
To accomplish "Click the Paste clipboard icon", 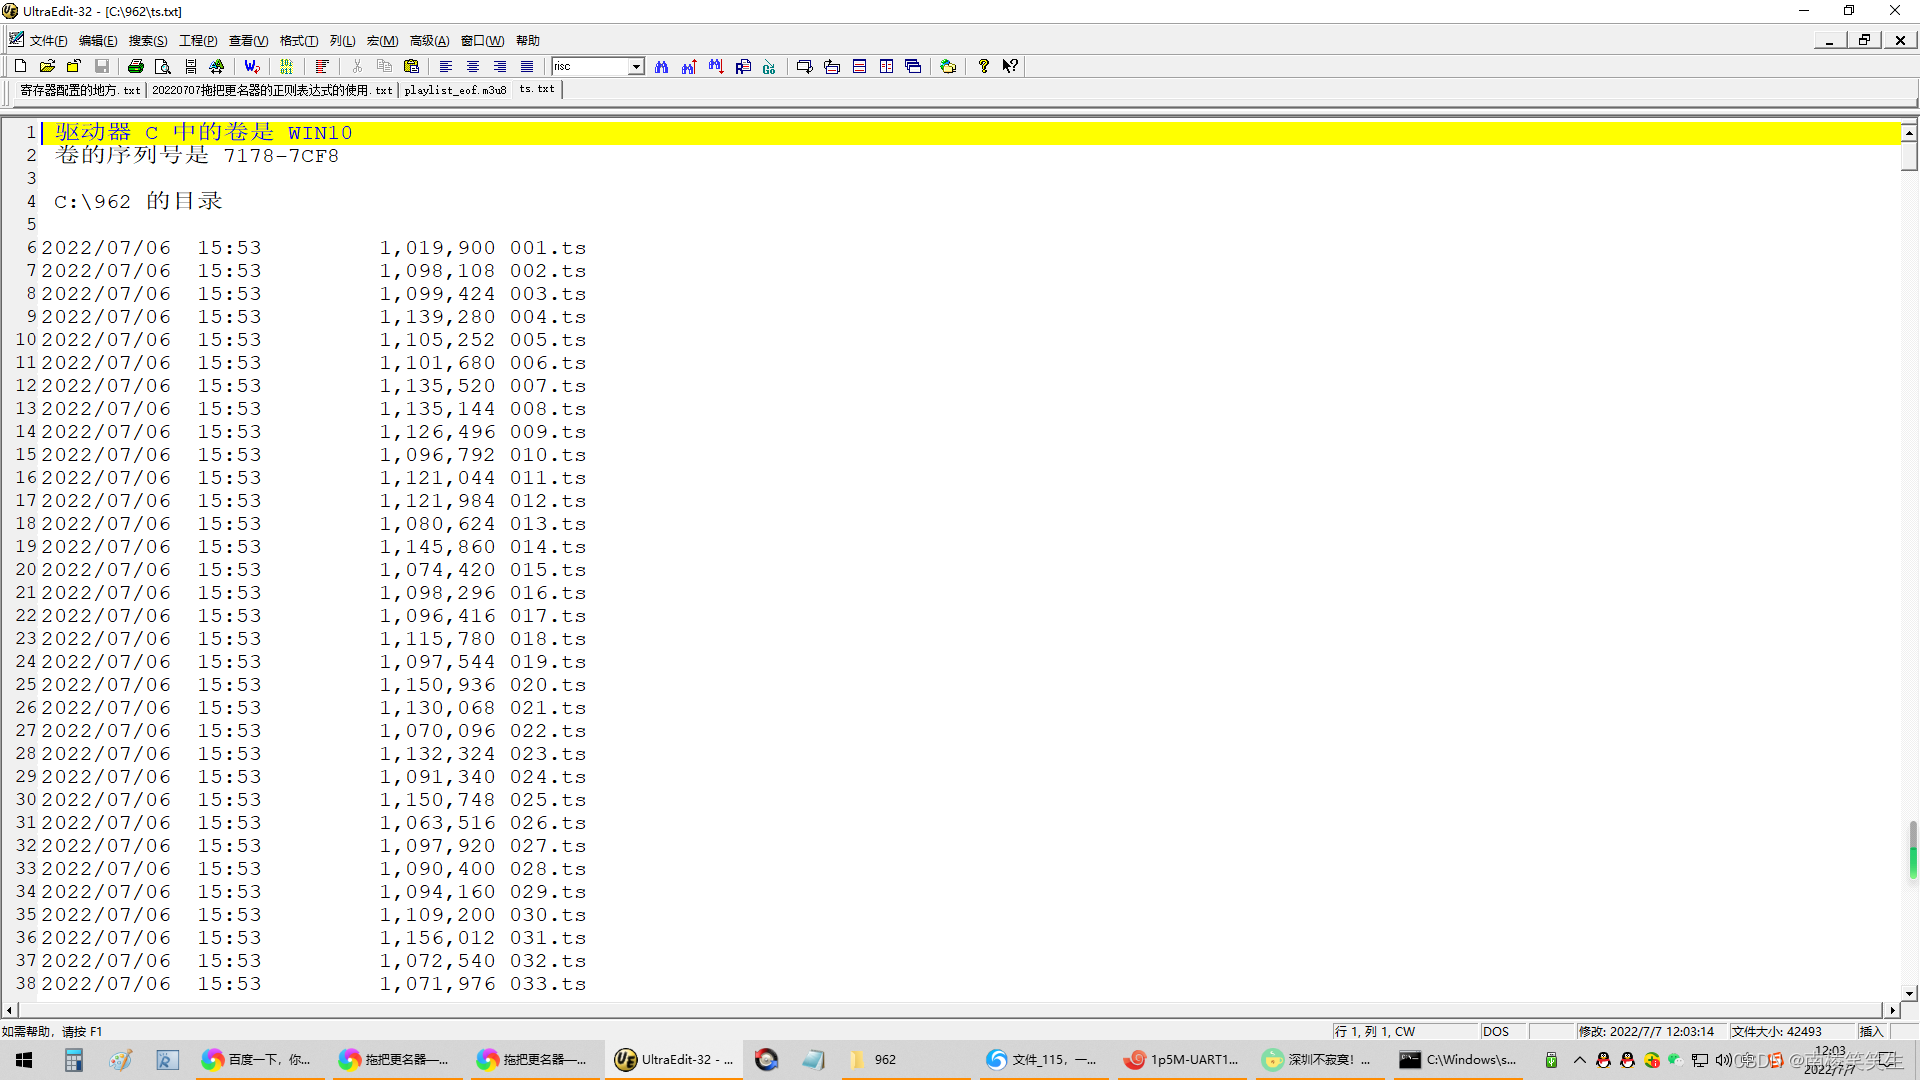I will tap(411, 66).
